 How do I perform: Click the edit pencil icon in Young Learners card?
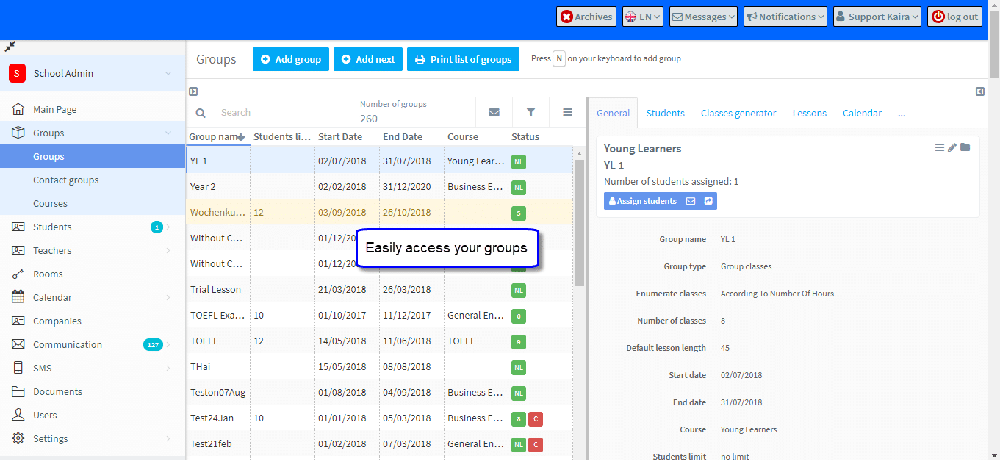coord(952,148)
